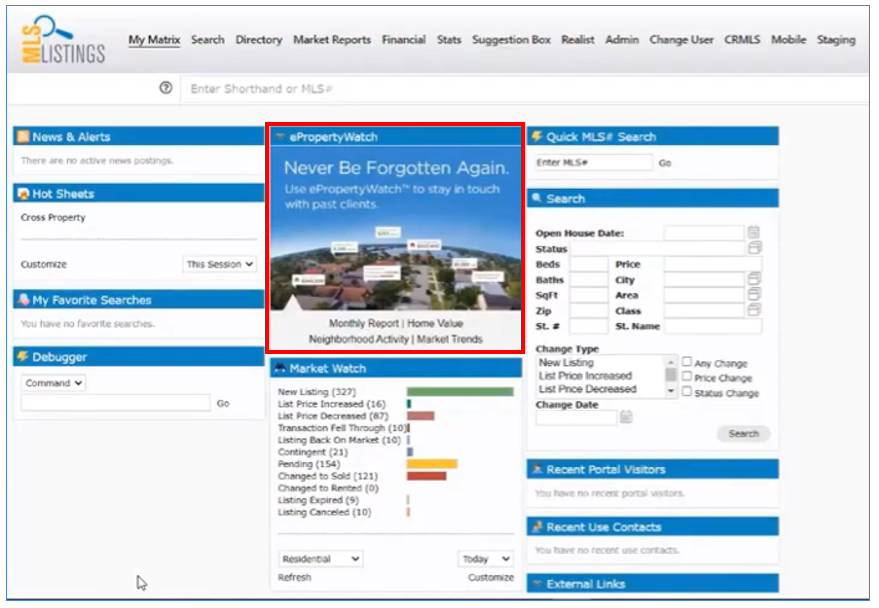Click the Quick MLS# Search lightning icon
Viewport: 879px width, 608px height.
pyautogui.click(x=537, y=136)
